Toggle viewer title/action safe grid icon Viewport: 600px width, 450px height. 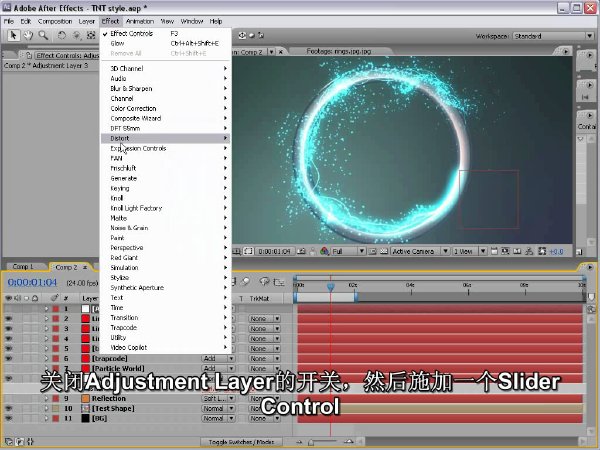tap(238, 251)
